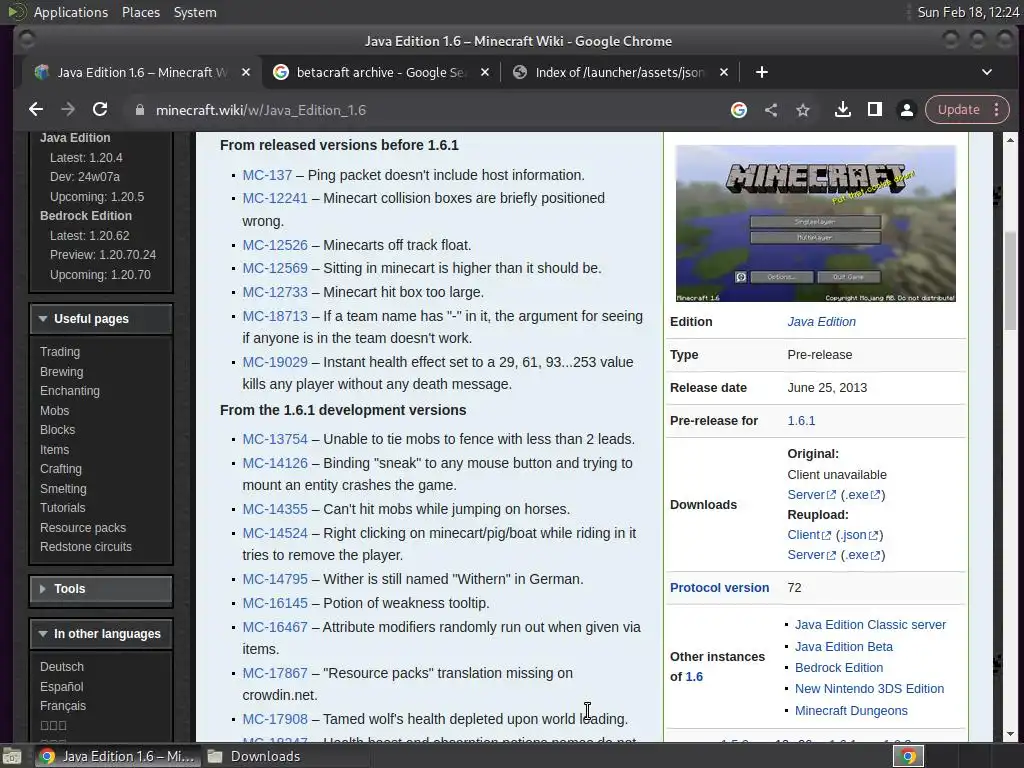Screen dimensions: 1024x768
Task: Go back to the previous page
Action: click(36, 110)
